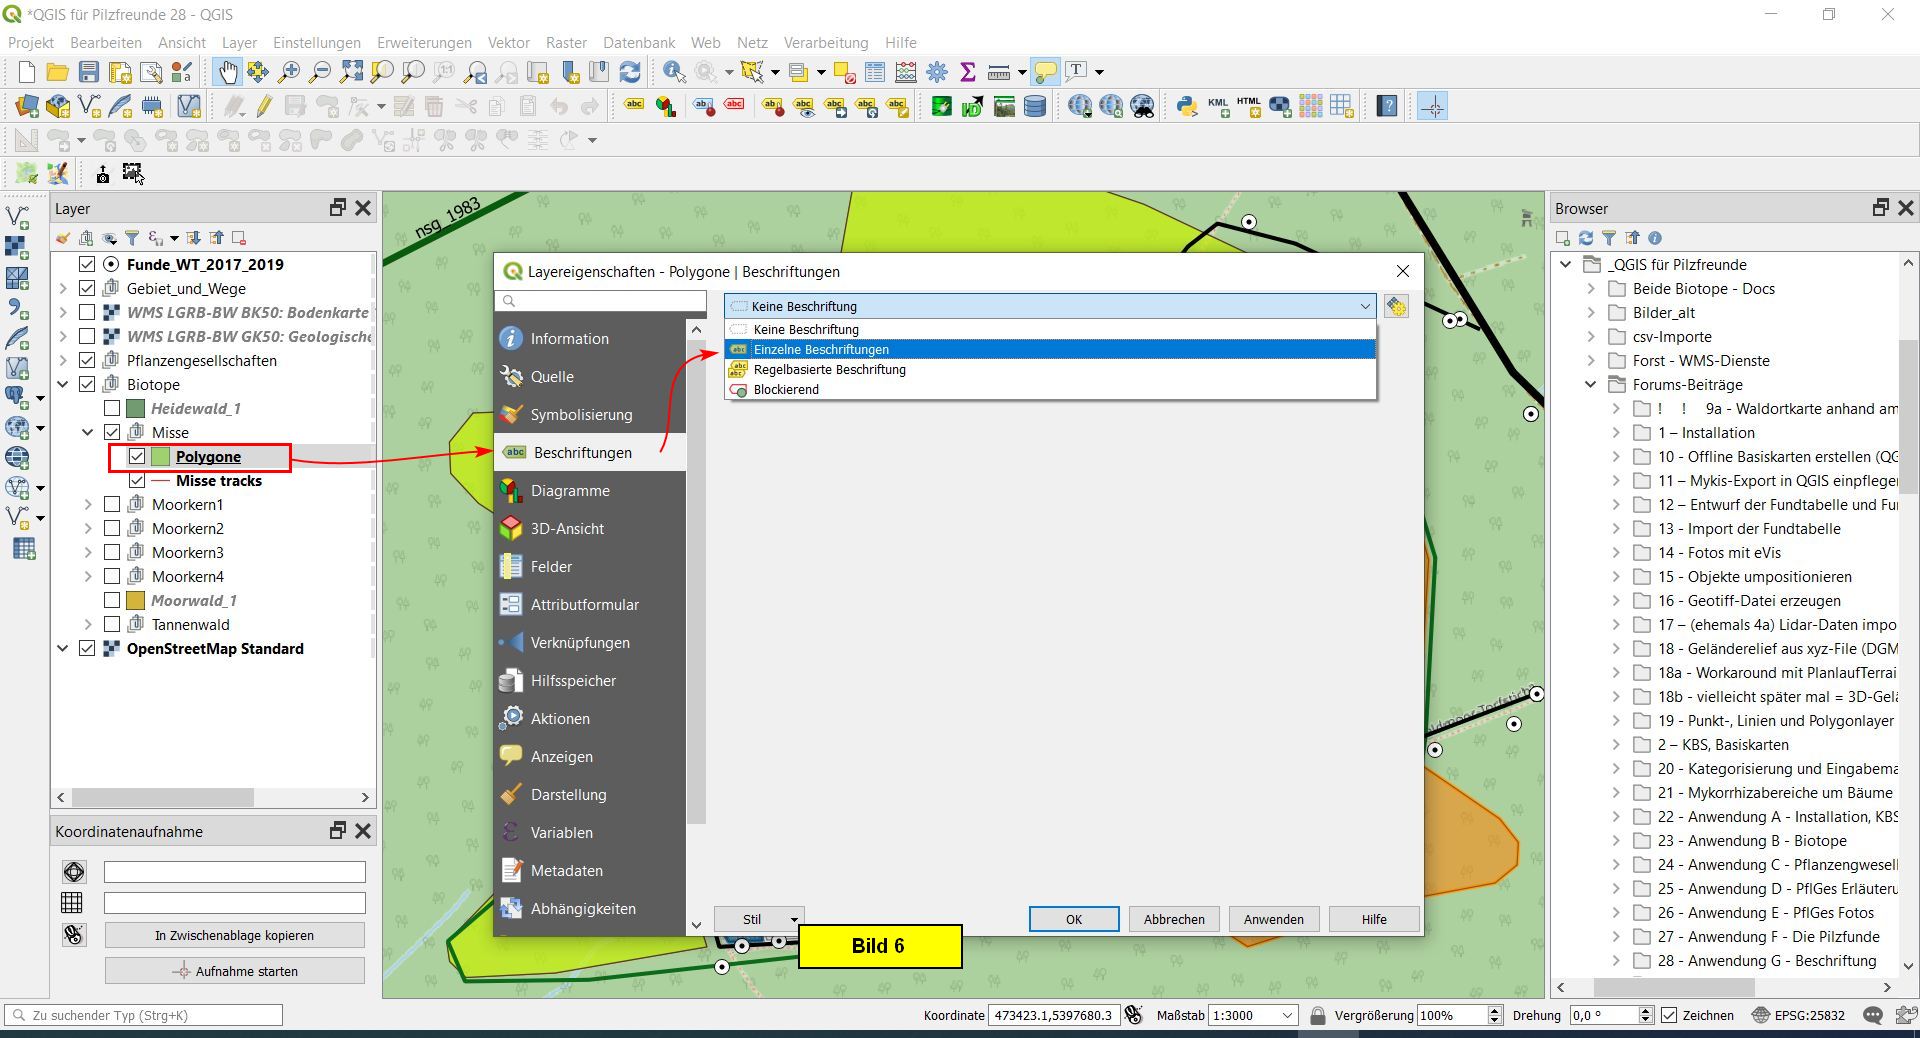Image resolution: width=1920 pixels, height=1038 pixels.
Task: Open the 3D-Ansicht settings section
Action: coord(567,529)
